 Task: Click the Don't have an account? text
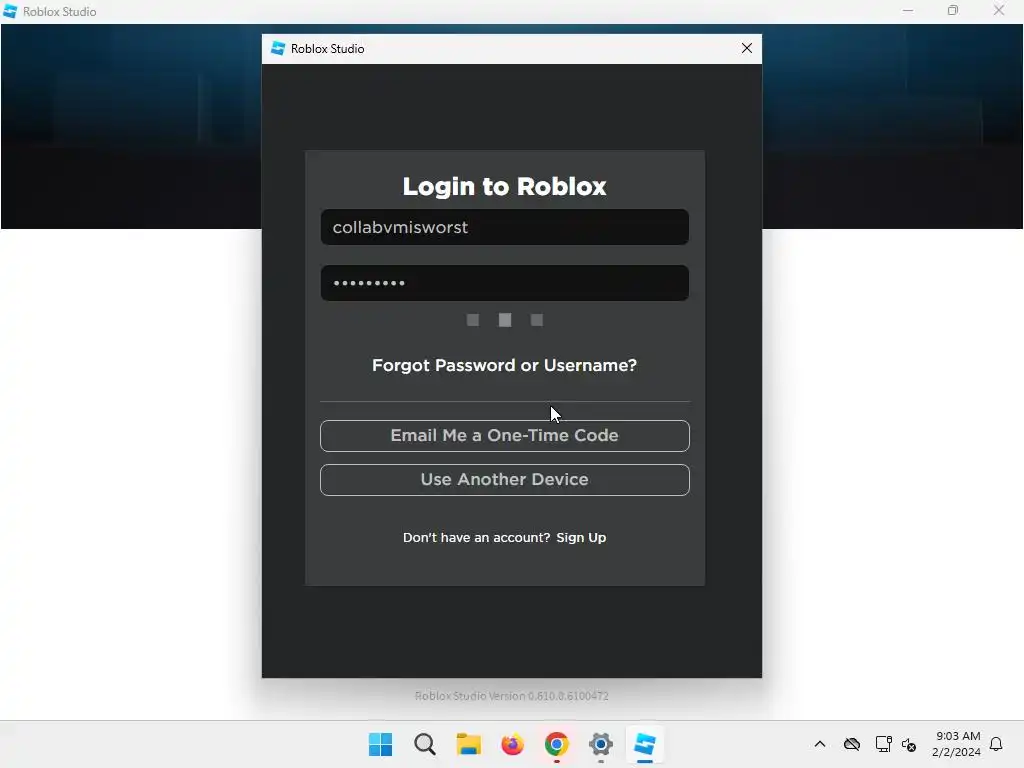pyautogui.click(x=477, y=537)
